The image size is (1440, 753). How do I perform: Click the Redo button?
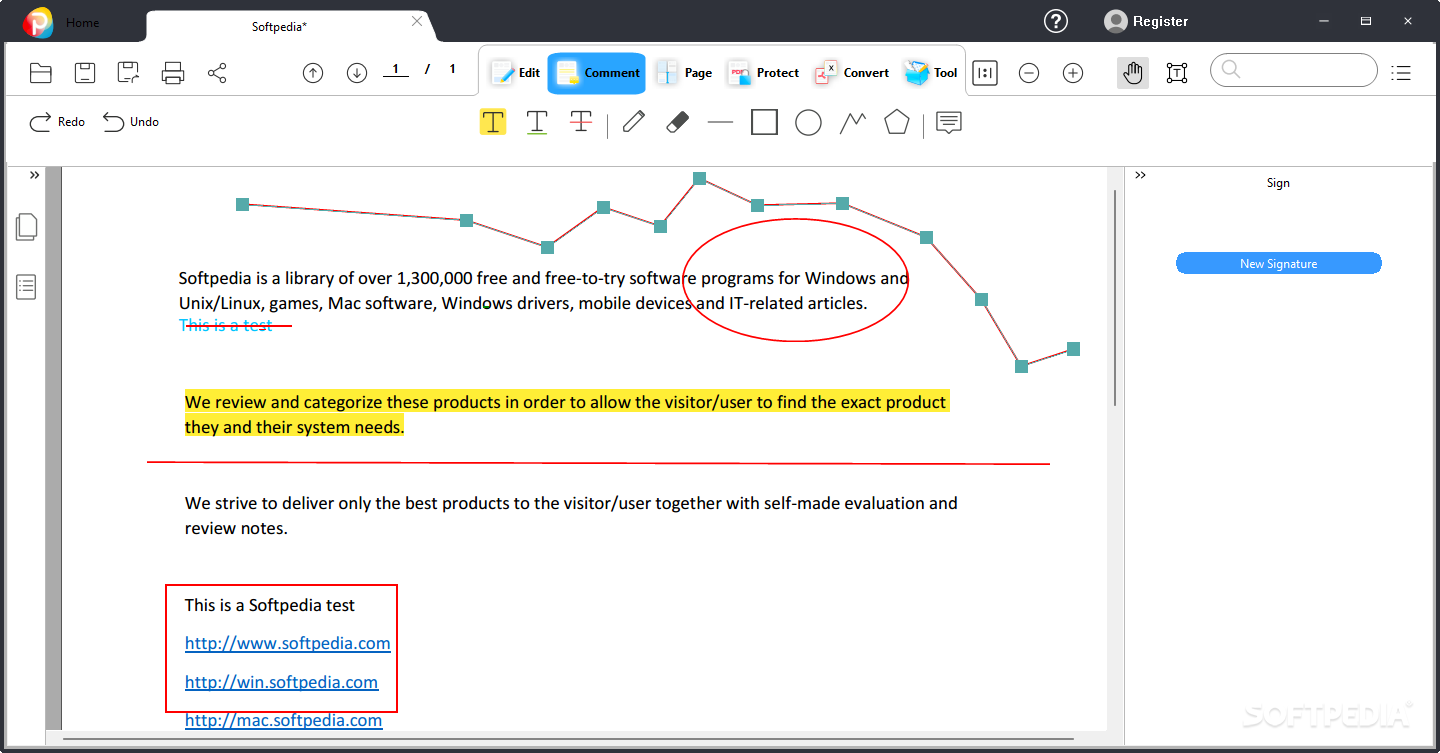(x=57, y=122)
